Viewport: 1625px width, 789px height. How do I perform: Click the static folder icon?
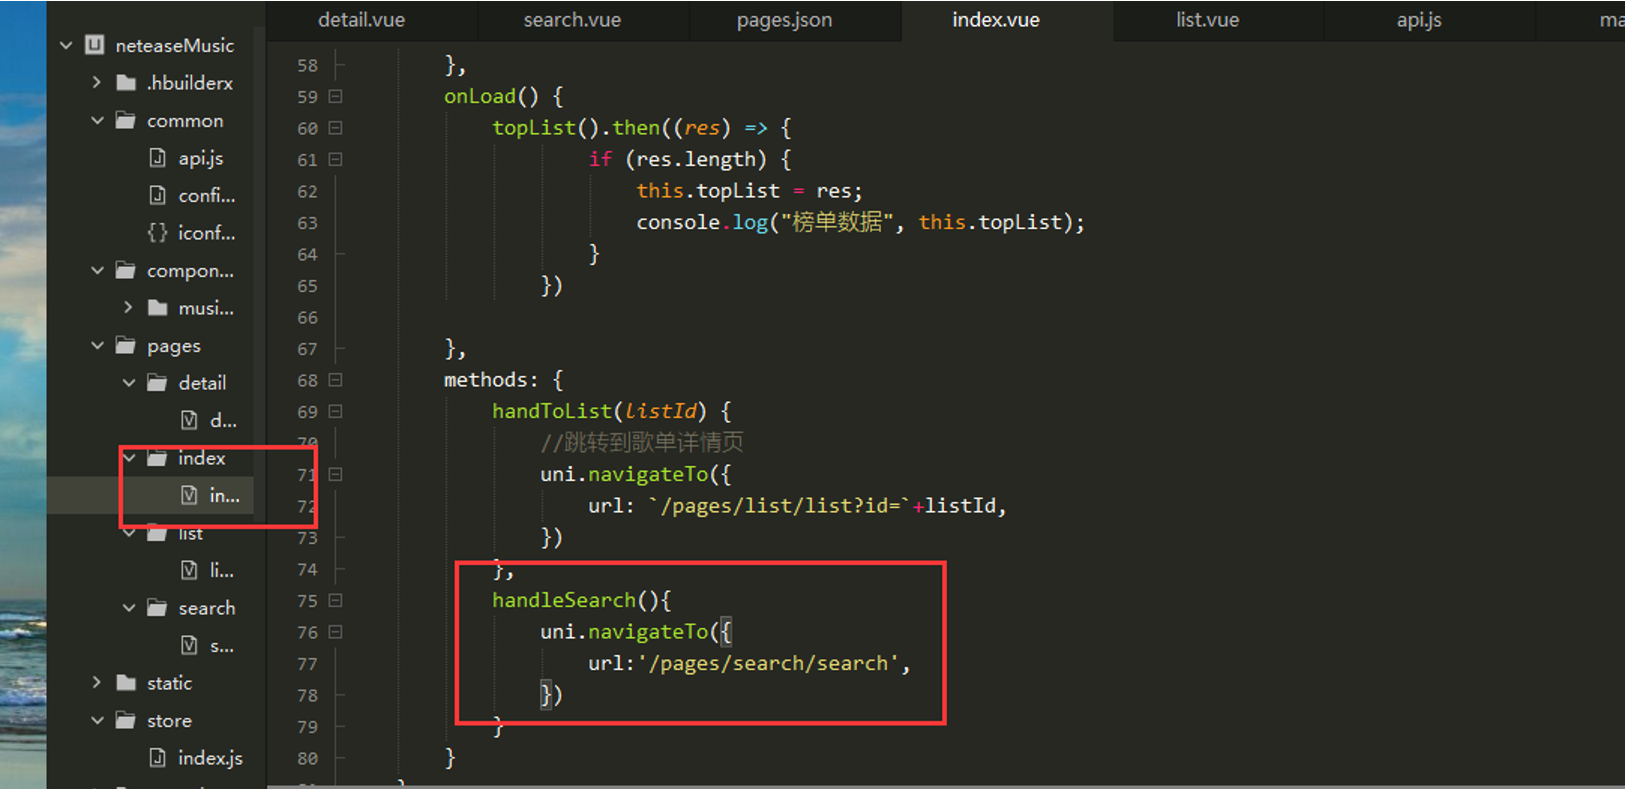(x=126, y=682)
